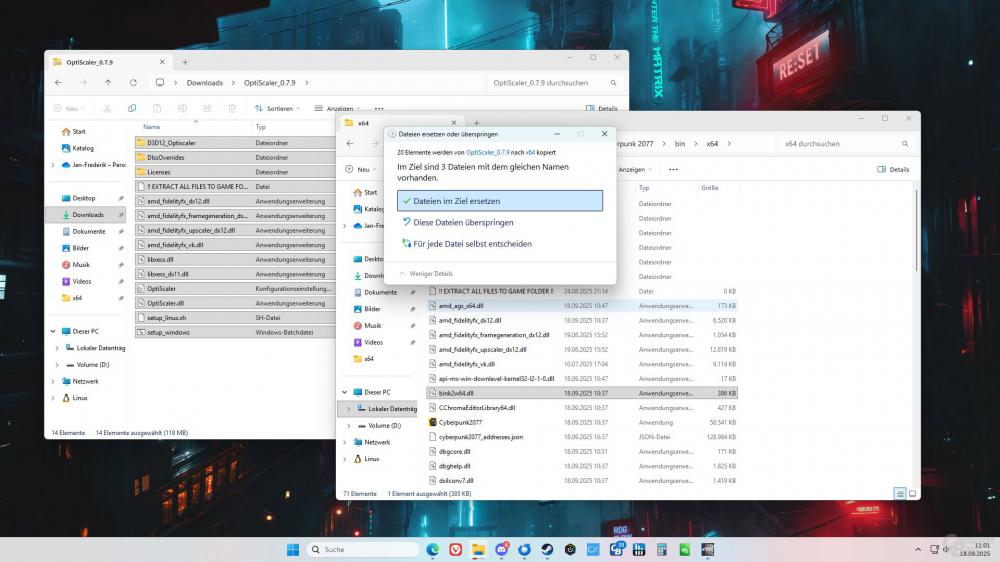Screen dimensions: 1000x562
Task: Open the Details pane in x64 window
Action: (894, 170)
